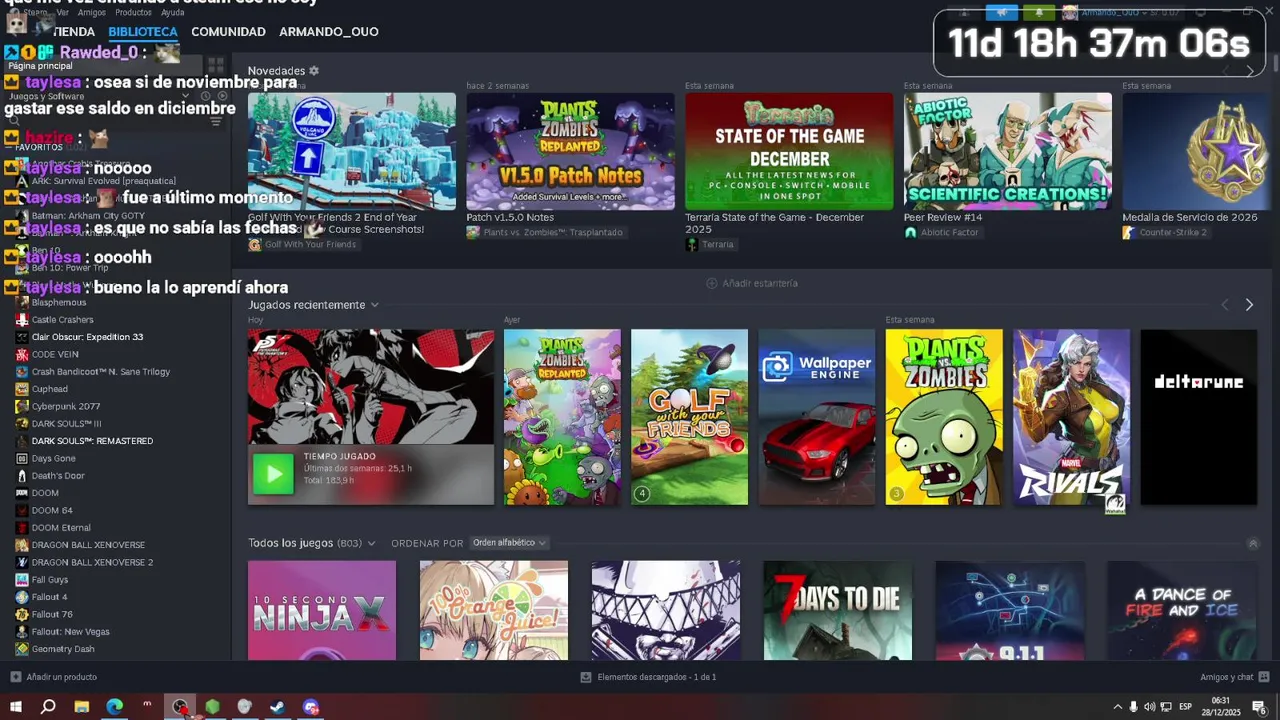This screenshot has width=1280, height=720.
Task: Click the Añadir un producto plus icon
Action: [15, 677]
